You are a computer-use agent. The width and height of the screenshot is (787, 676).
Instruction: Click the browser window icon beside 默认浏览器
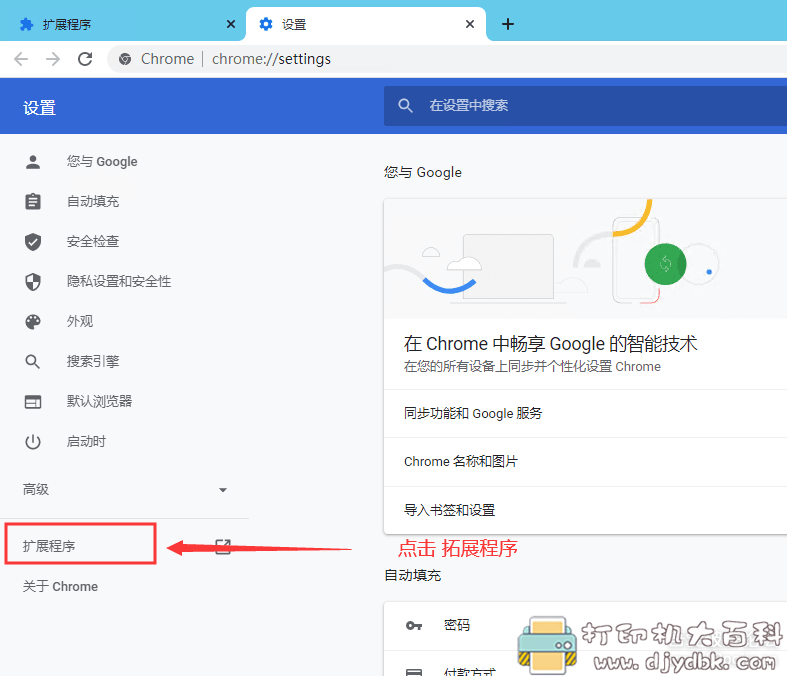coord(33,402)
